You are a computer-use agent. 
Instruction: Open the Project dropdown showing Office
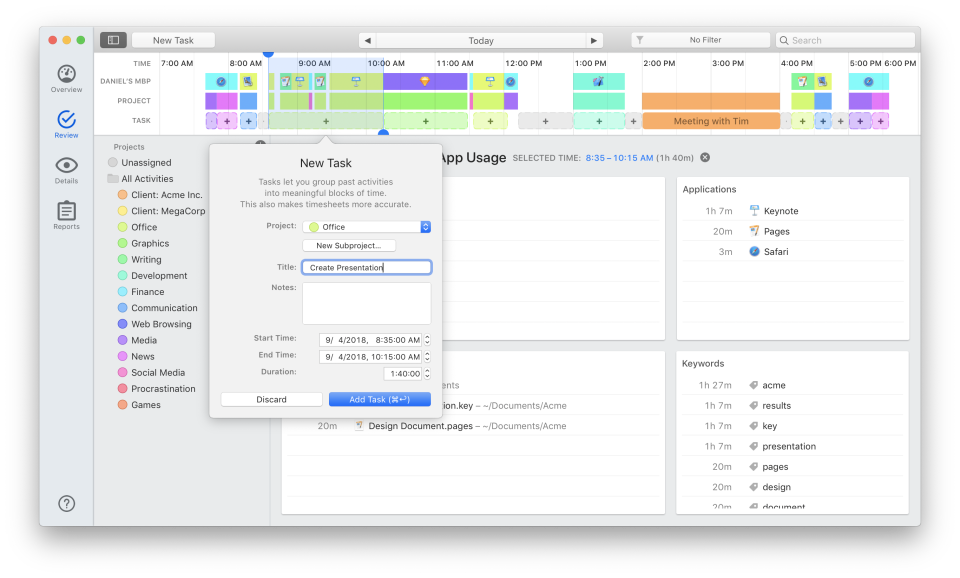click(367, 227)
